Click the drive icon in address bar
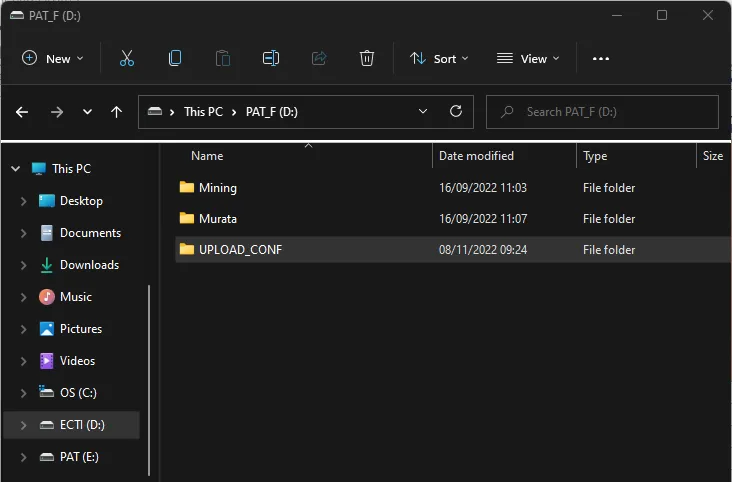 tap(155, 112)
